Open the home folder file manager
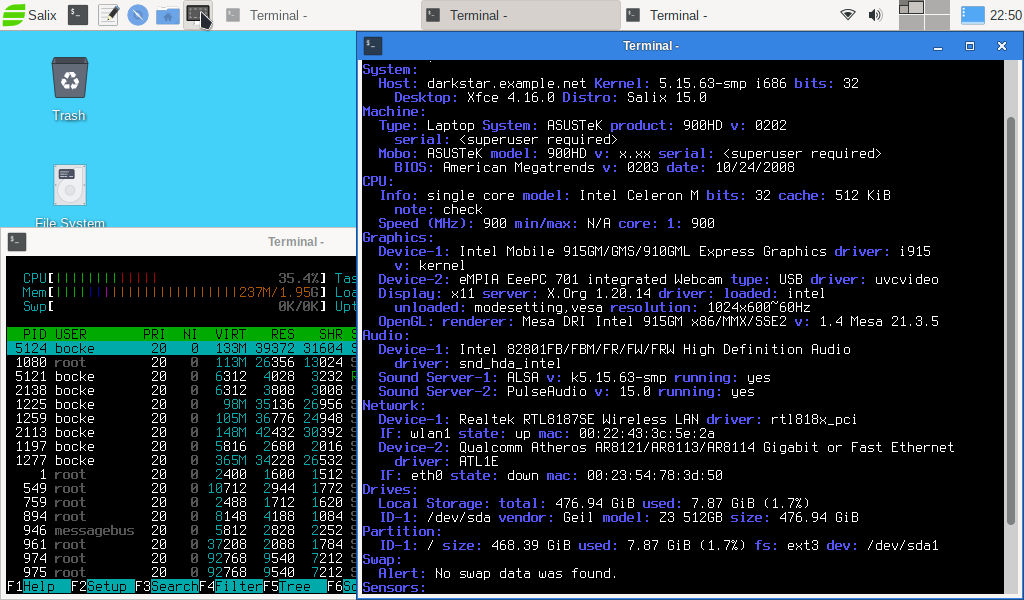 168,15
